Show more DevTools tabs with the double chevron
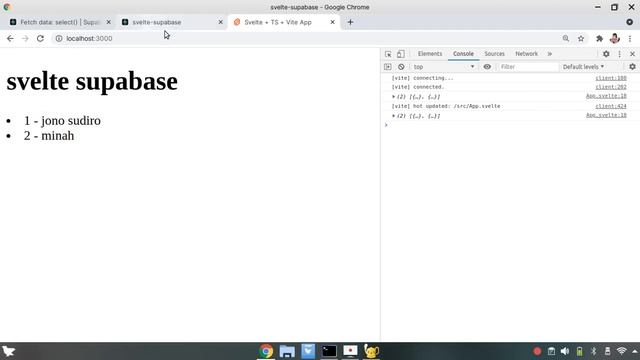 (x=549, y=54)
